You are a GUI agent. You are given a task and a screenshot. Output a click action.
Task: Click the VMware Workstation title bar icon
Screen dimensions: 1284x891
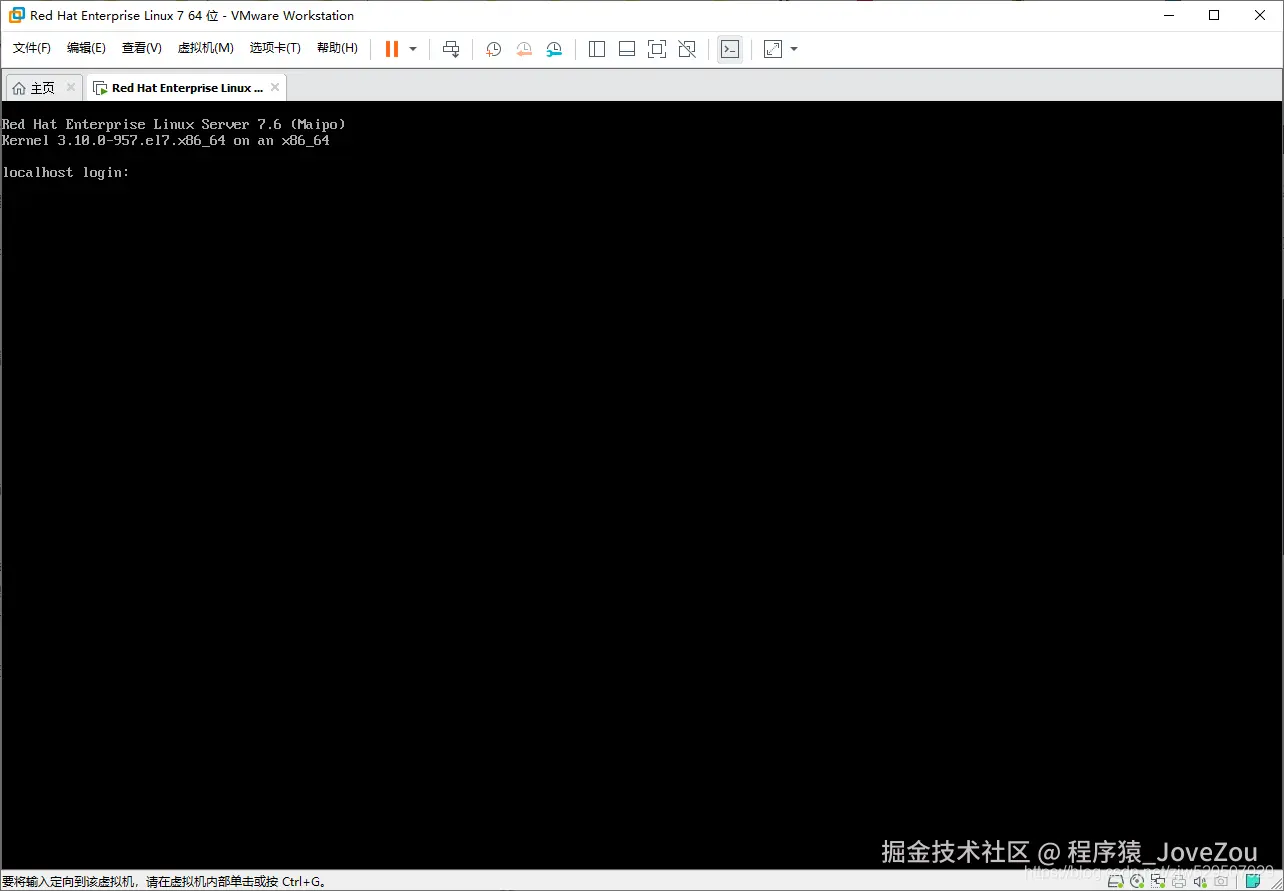tap(16, 15)
